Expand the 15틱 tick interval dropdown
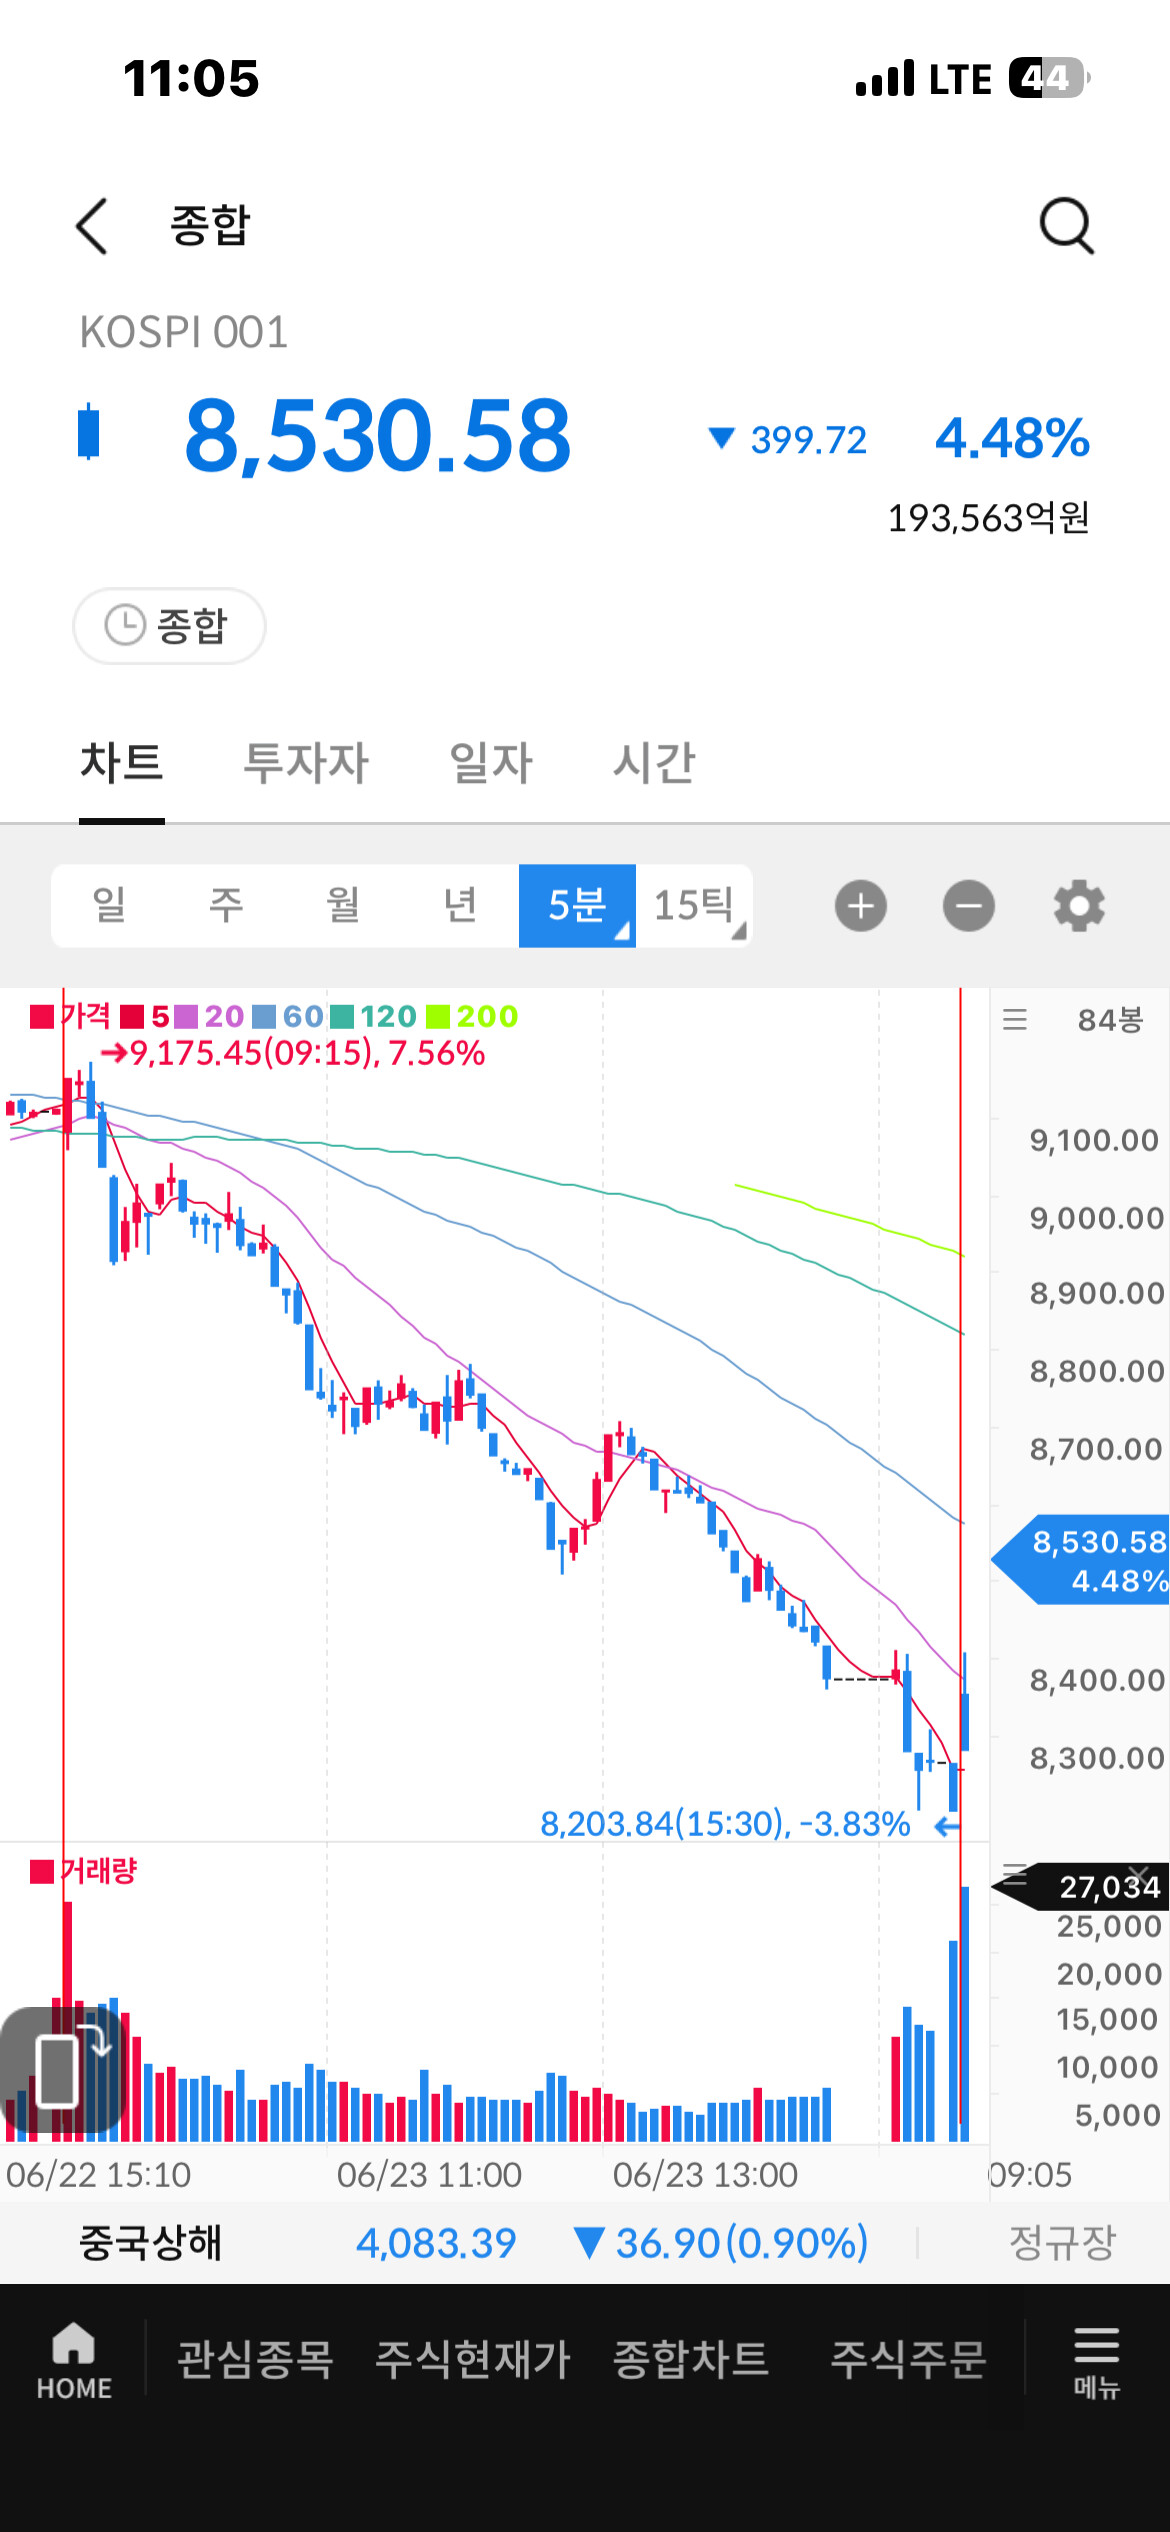The height and width of the screenshot is (2532, 1170). 694,905
